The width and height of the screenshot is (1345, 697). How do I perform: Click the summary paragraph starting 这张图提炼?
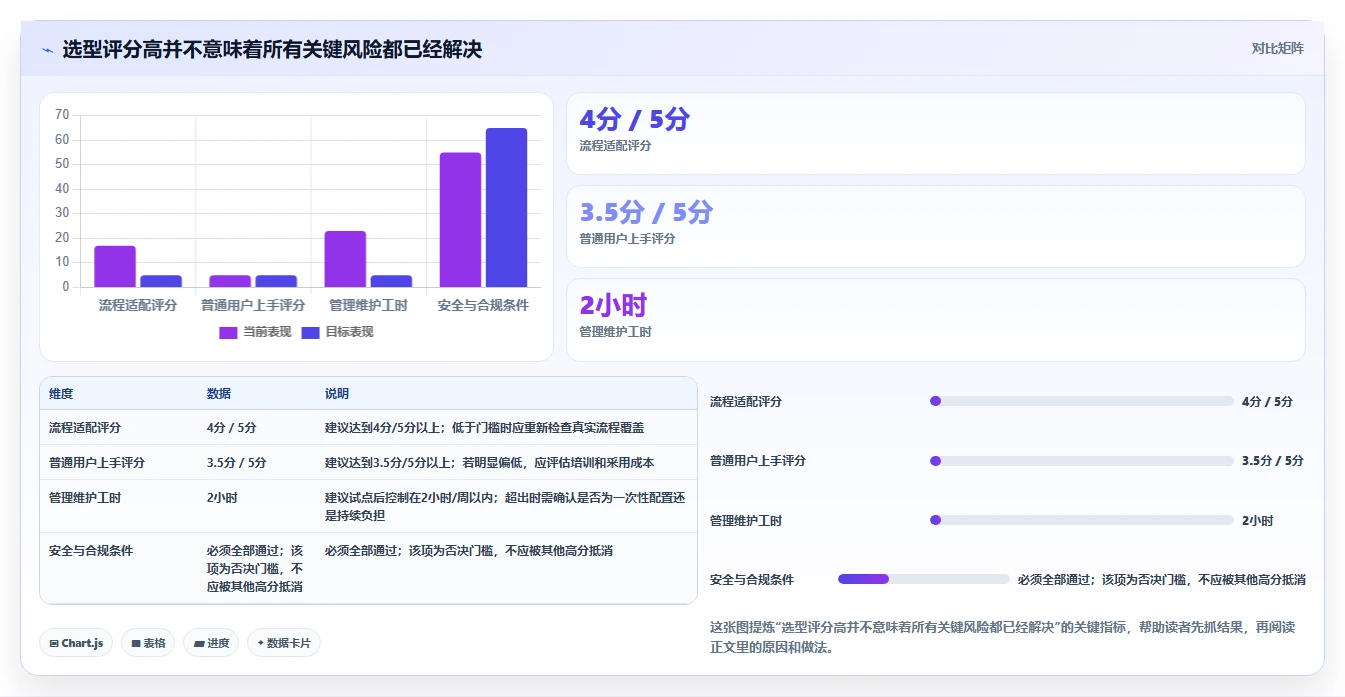tap(1002, 637)
